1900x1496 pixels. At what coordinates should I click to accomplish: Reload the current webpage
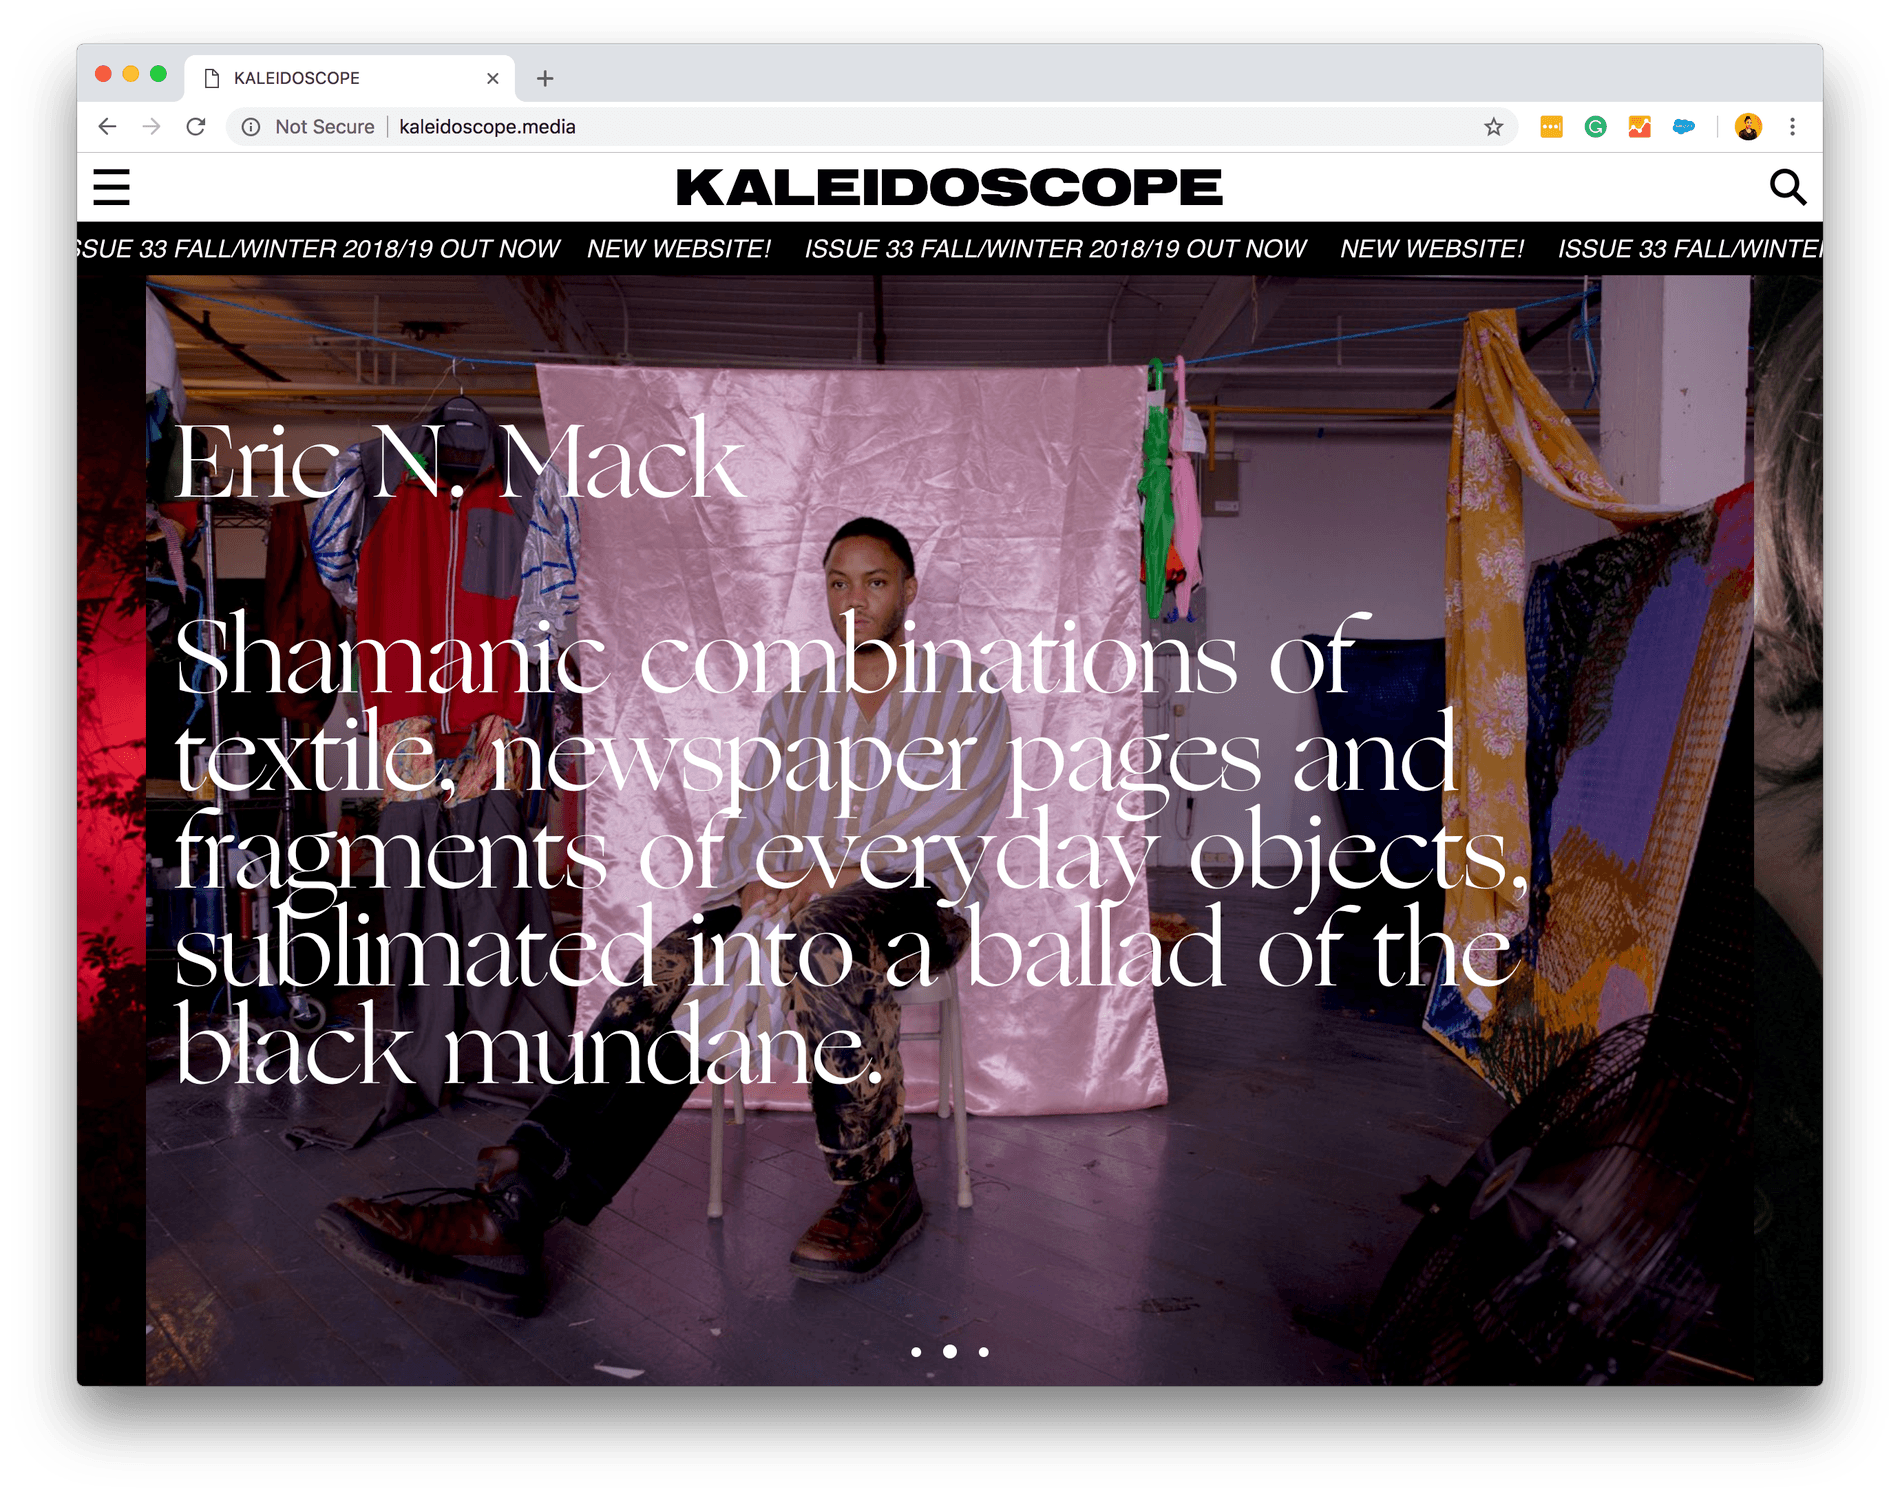[x=196, y=127]
